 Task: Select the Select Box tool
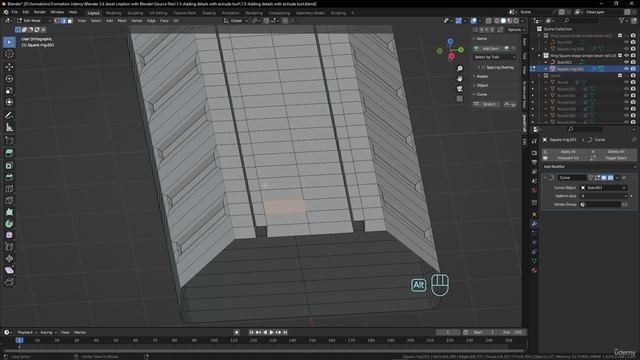[9, 42]
